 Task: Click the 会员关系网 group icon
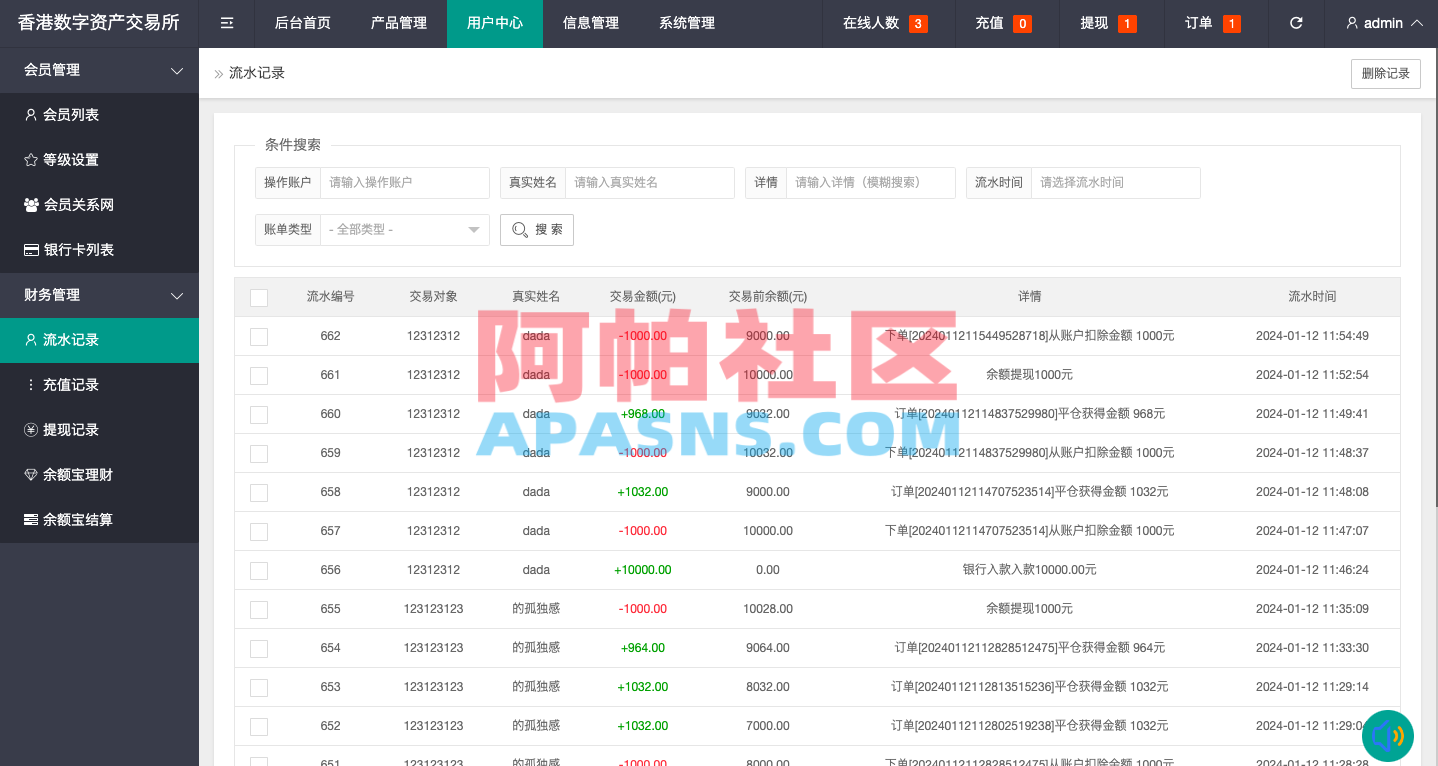pyautogui.click(x=33, y=204)
